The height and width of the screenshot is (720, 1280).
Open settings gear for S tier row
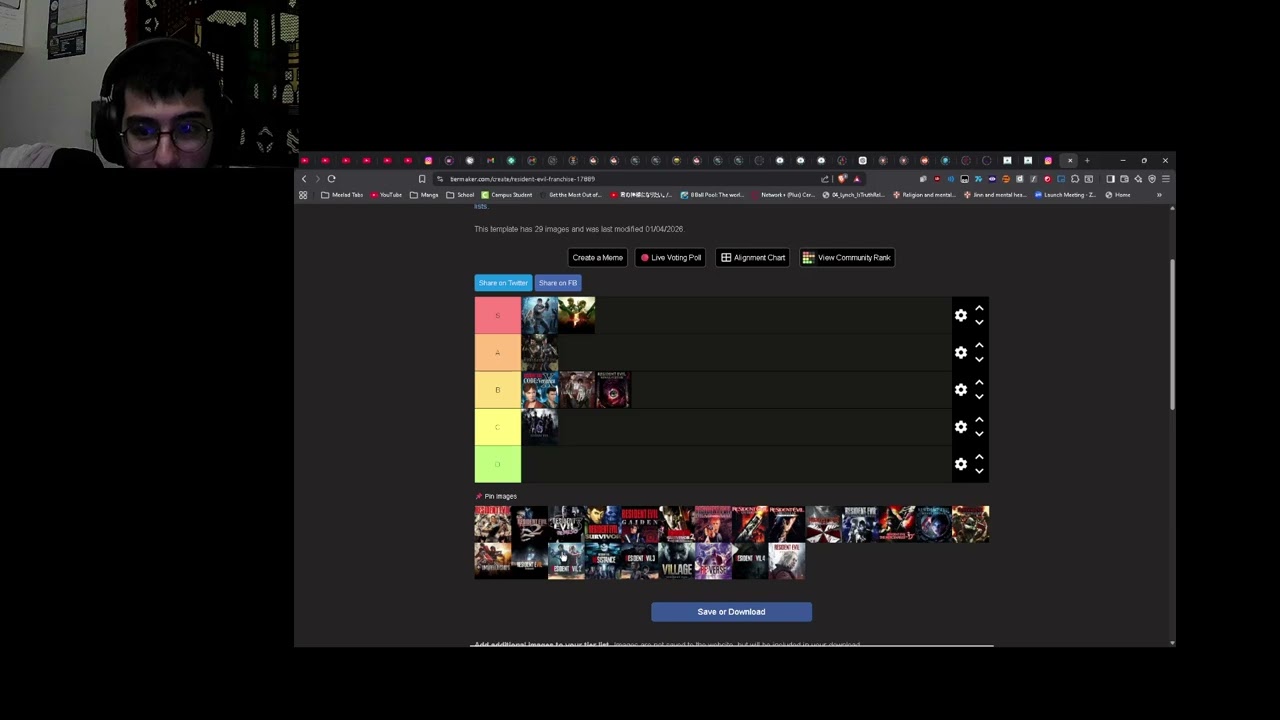(961, 315)
